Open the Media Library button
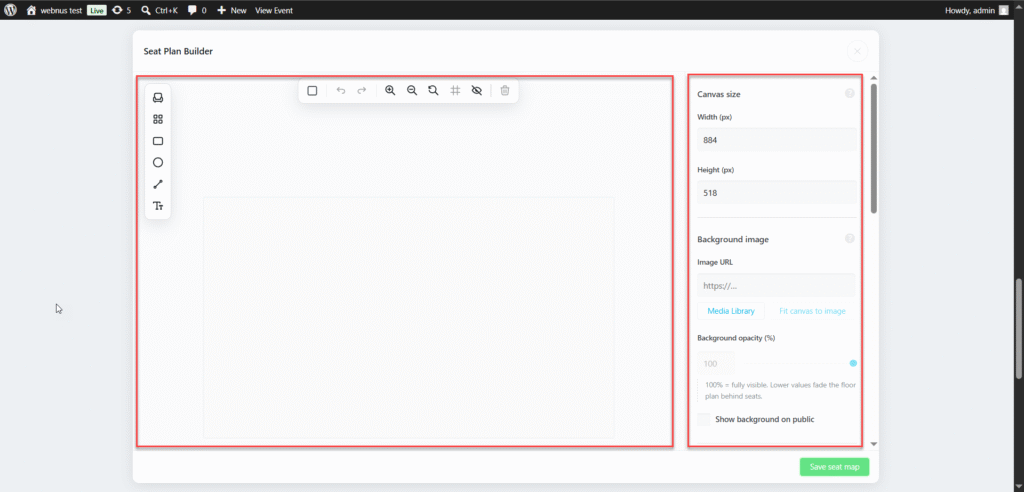Screen dimensions: 1024x492 pos(731,311)
